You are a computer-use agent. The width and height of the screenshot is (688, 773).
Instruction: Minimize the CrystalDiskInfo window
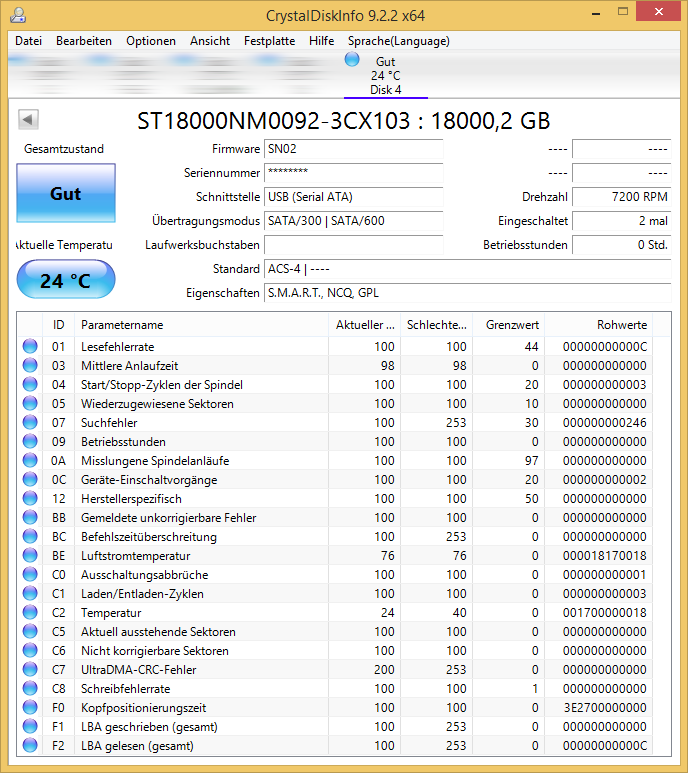596,13
